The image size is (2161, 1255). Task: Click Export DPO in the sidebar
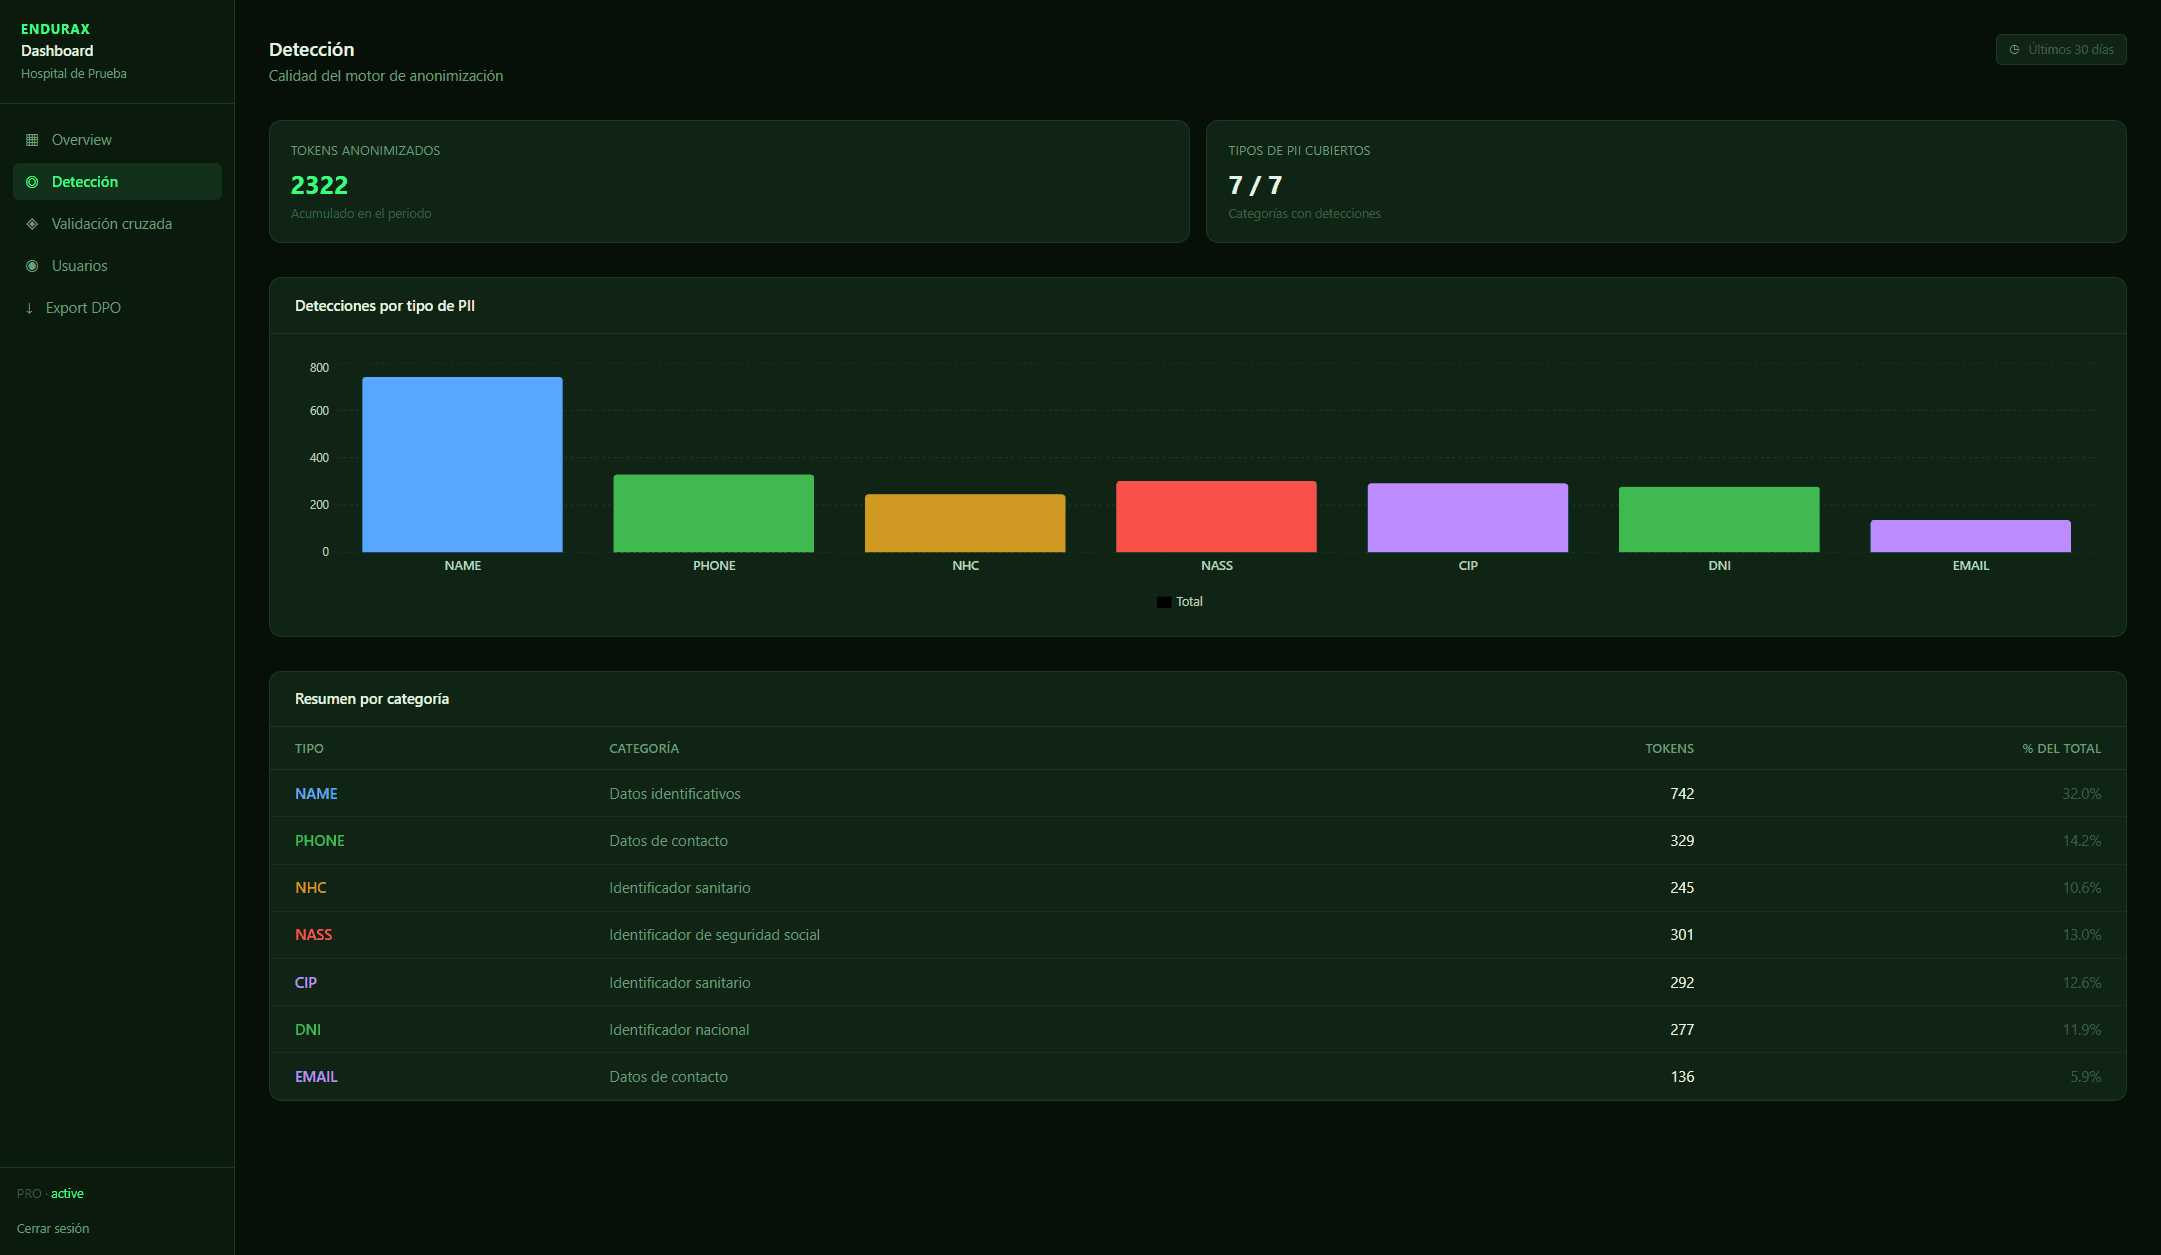[x=82, y=307]
